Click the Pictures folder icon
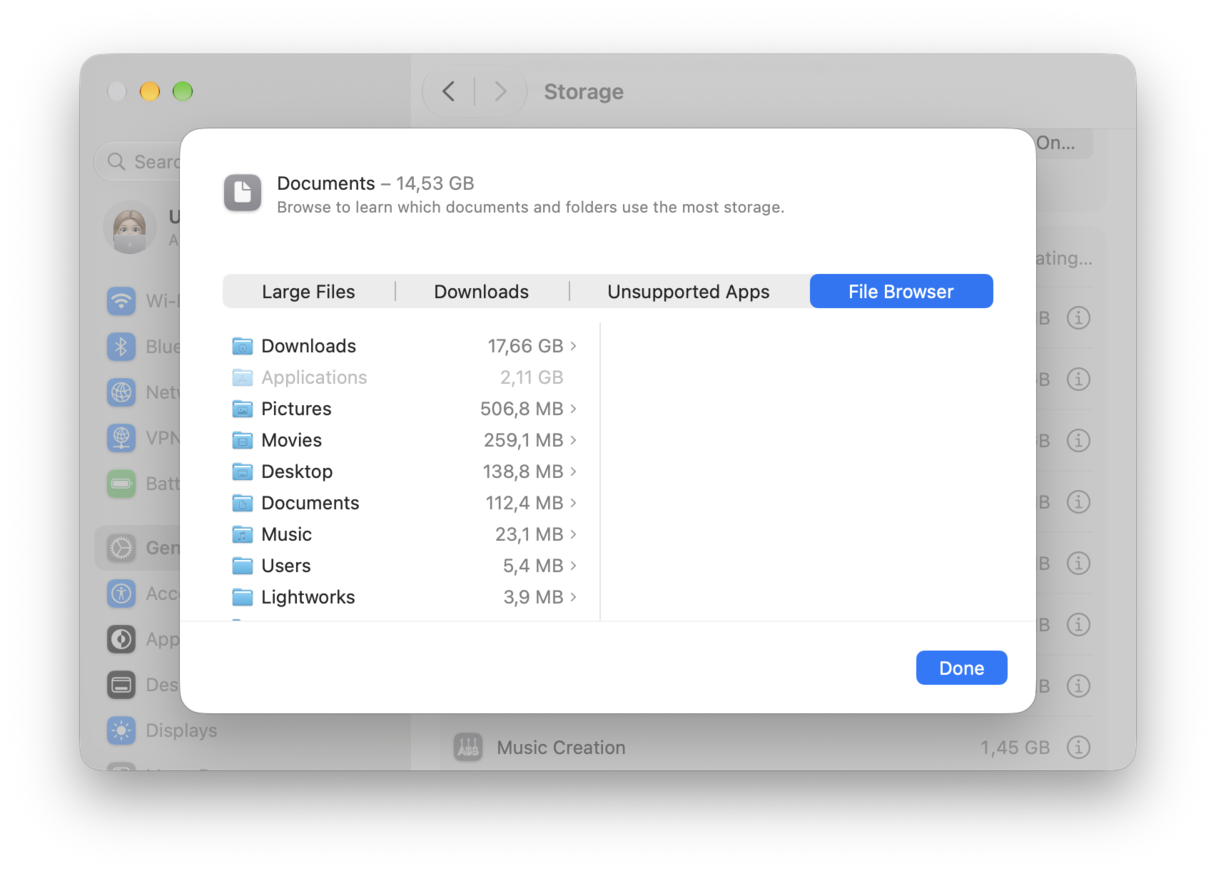Image resolution: width=1216 pixels, height=876 pixels. [x=242, y=409]
